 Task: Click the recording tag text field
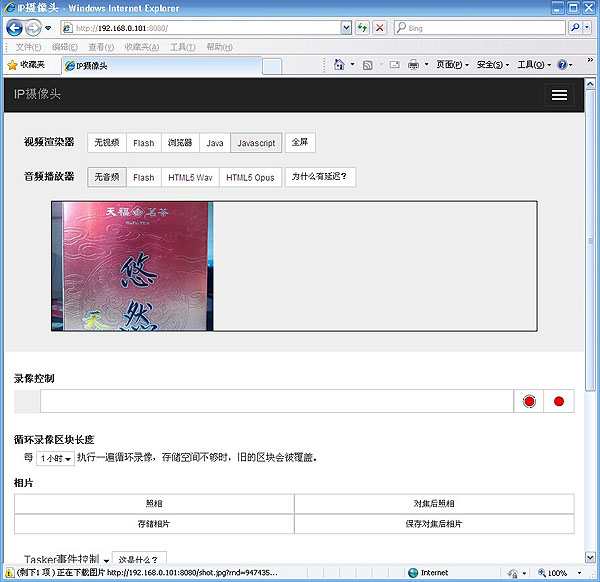[x=277, y=401]
